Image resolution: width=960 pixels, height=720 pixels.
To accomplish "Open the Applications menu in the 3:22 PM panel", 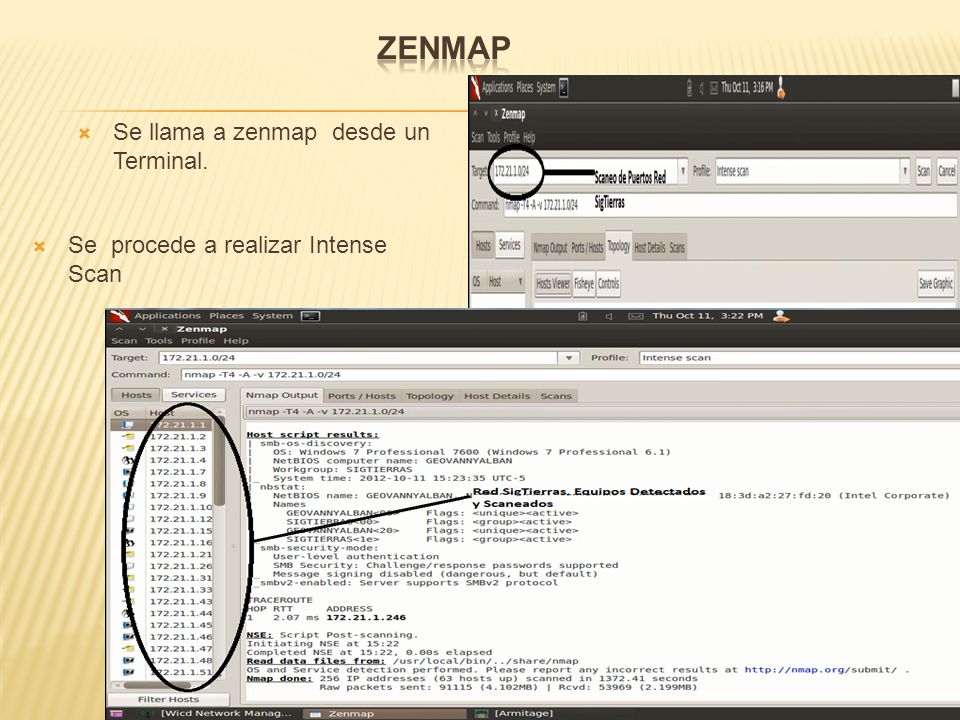I will 167,316.
